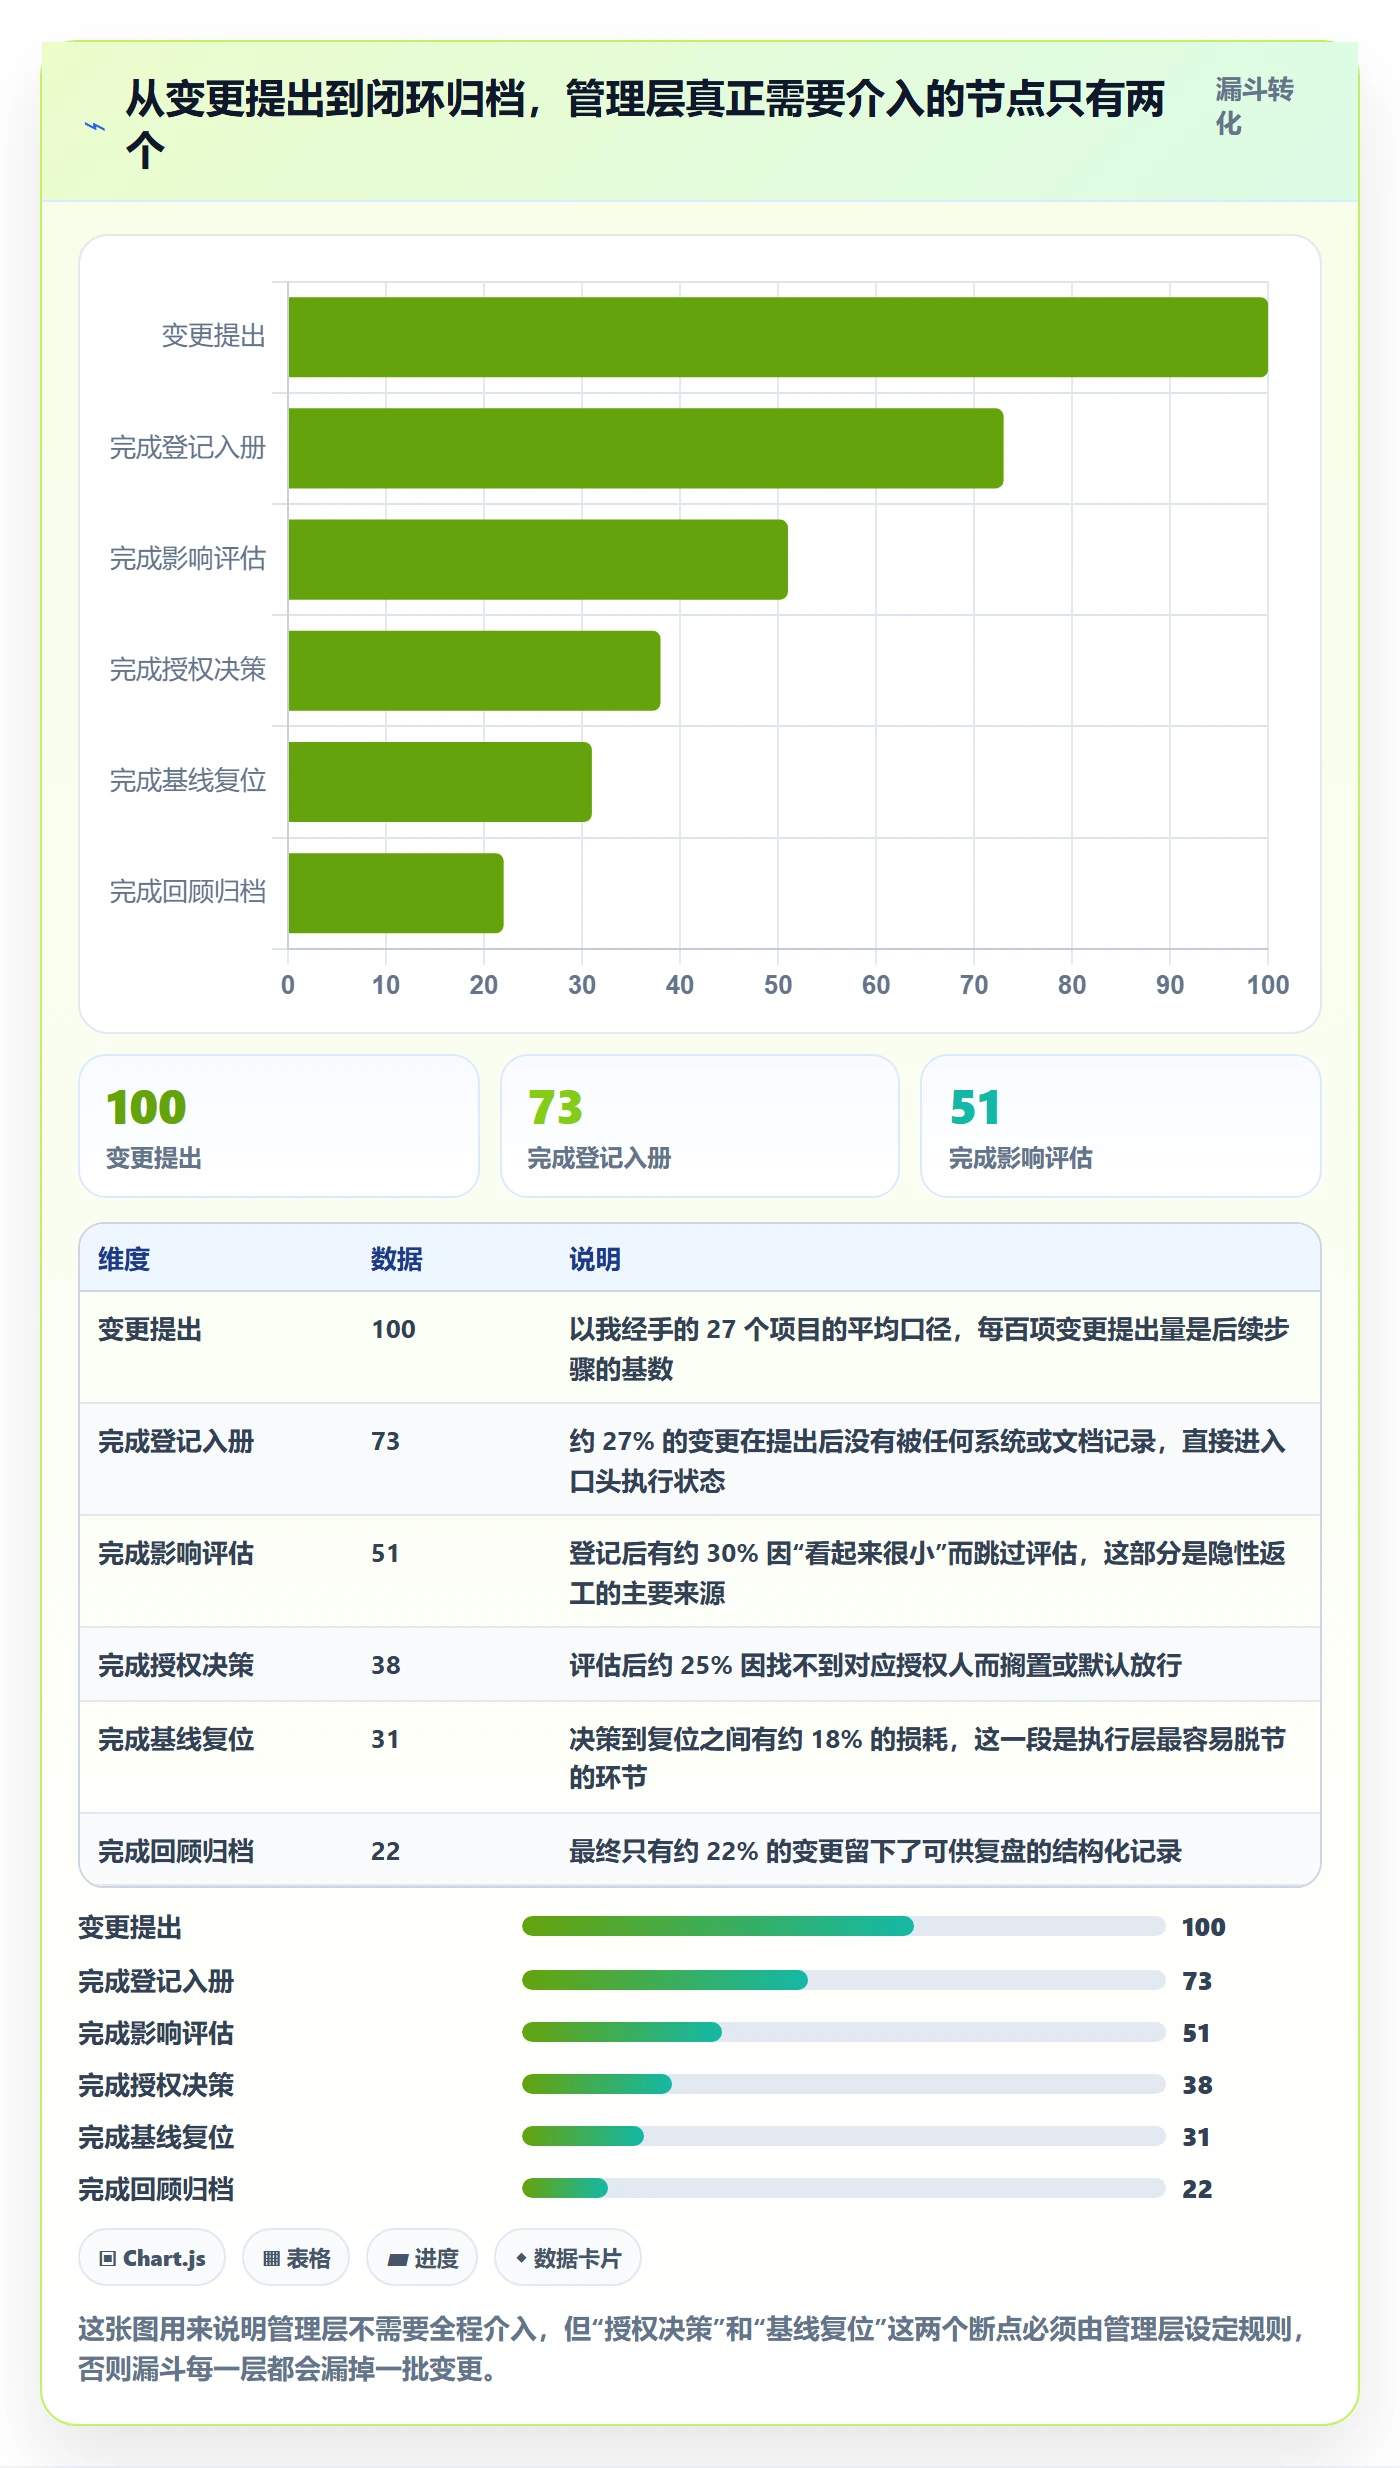Select the description starting "最终只有约 22%"
This screenshot has height=2468, width=1400.
(x=875, y=1851)
